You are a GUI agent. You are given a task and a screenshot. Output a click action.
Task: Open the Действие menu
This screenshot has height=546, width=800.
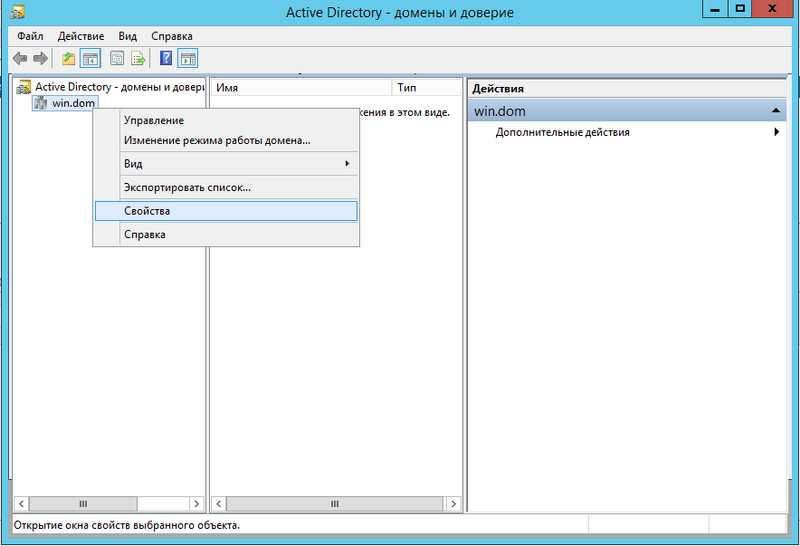pos(81,36)
